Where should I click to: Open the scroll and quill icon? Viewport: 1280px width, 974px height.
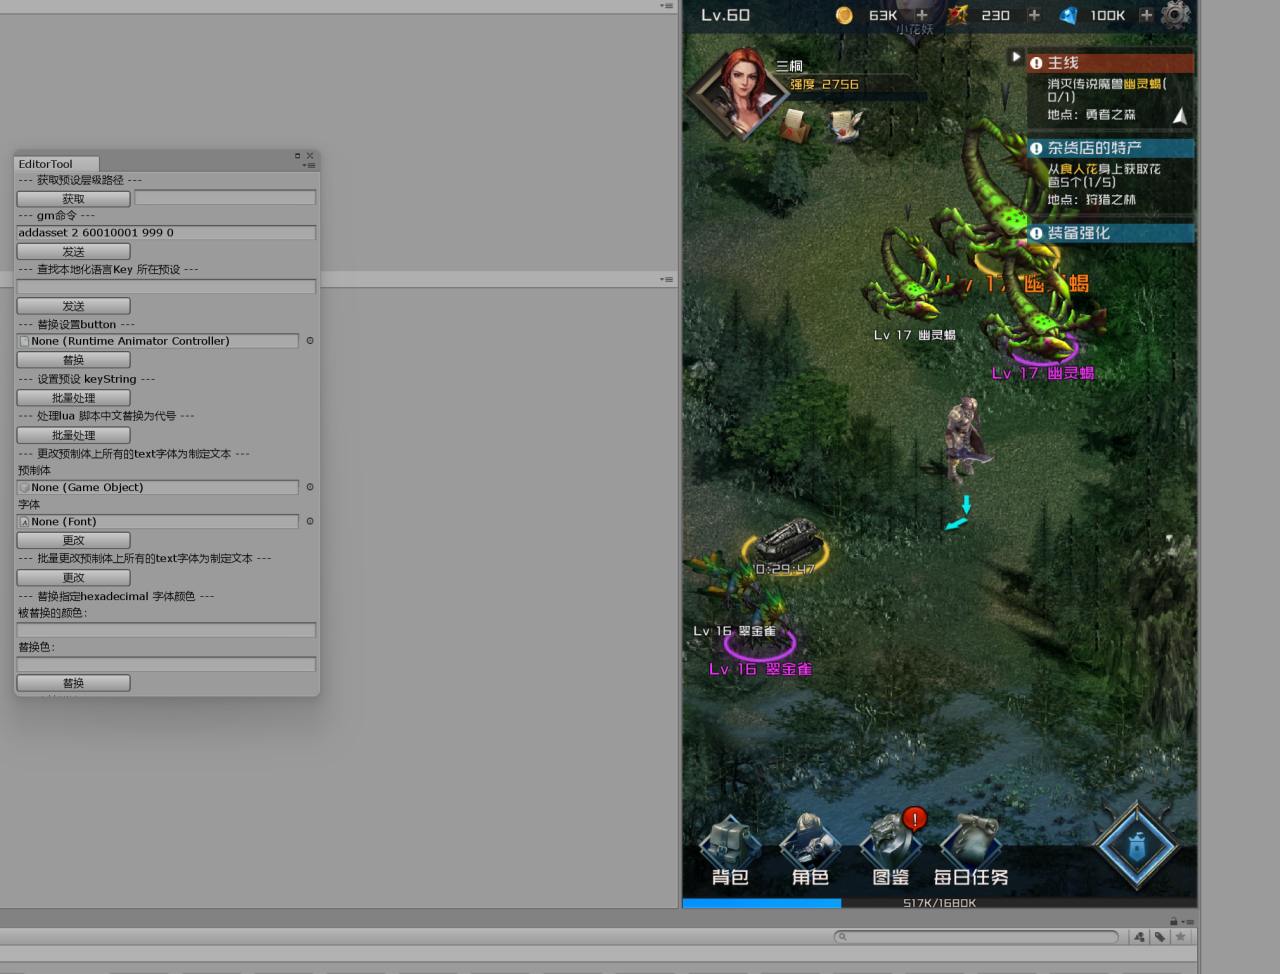click(846, 125)
